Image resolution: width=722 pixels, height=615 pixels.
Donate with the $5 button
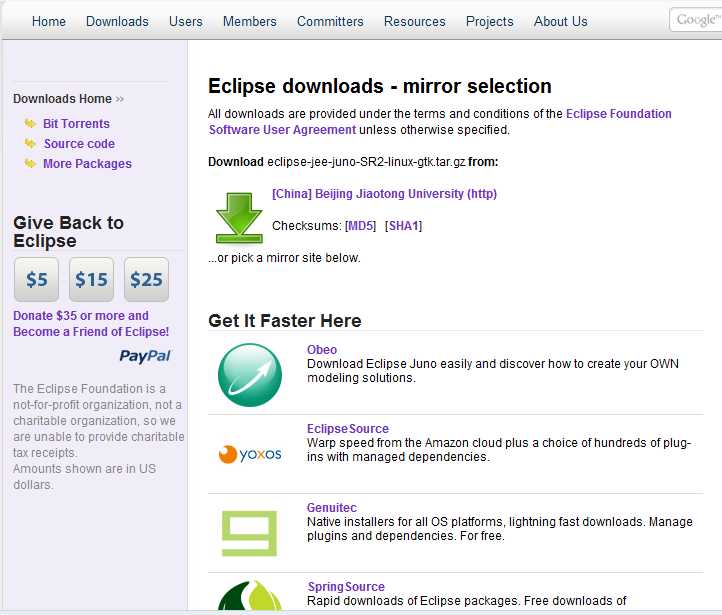pyautogui.click(x=36, y=279)
